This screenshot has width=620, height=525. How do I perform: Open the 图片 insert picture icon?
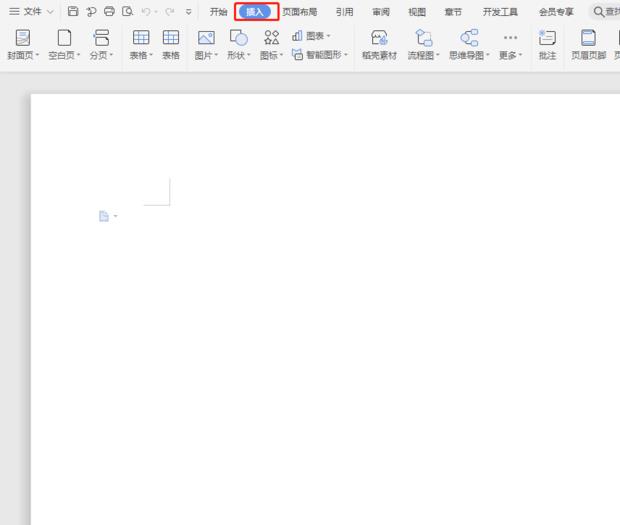click(206, 38)
